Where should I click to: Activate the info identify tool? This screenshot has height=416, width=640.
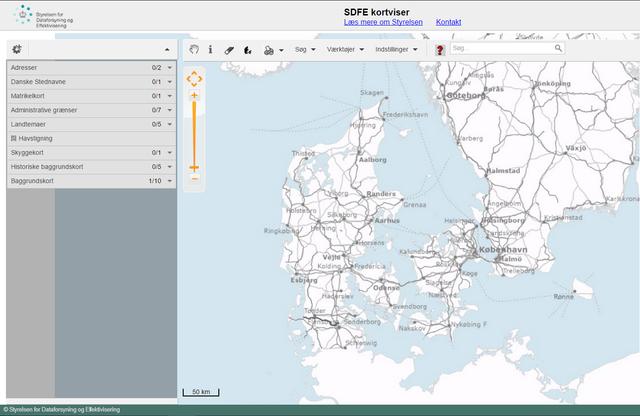point(210,49)
